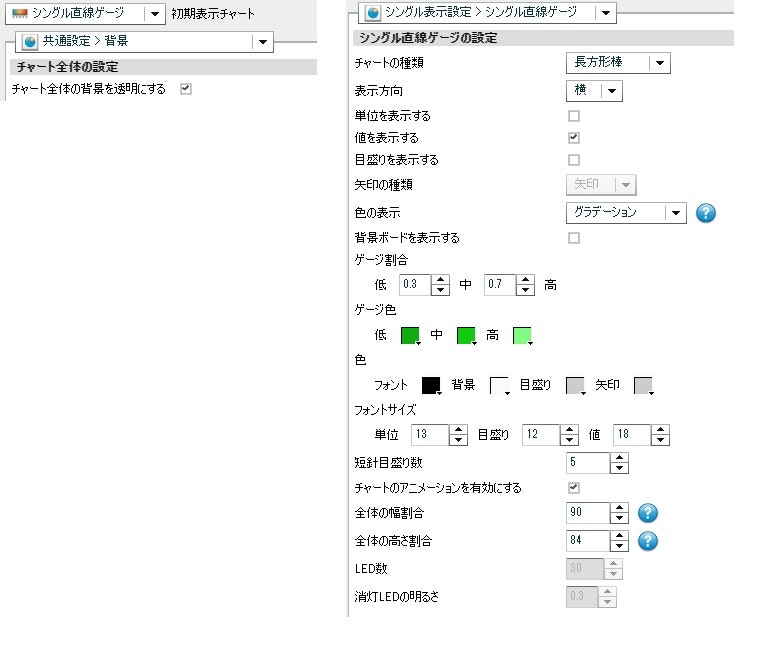The image size is (784, 645).
Task: Increase 目盛り font size
Action: 569,430
